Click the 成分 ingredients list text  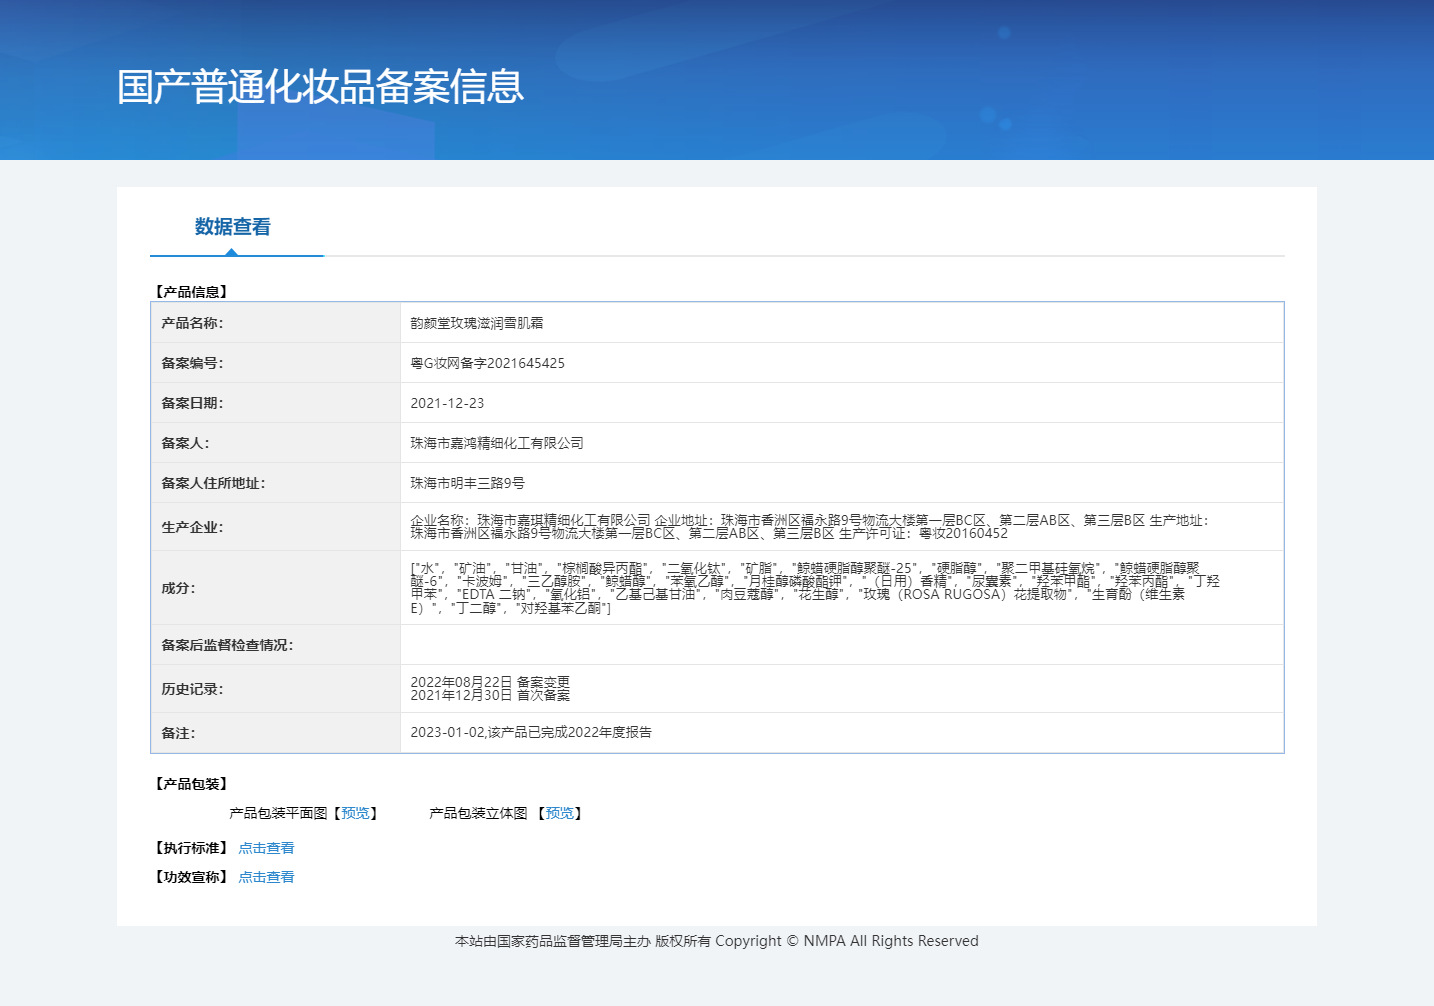[x=815, y=588]
